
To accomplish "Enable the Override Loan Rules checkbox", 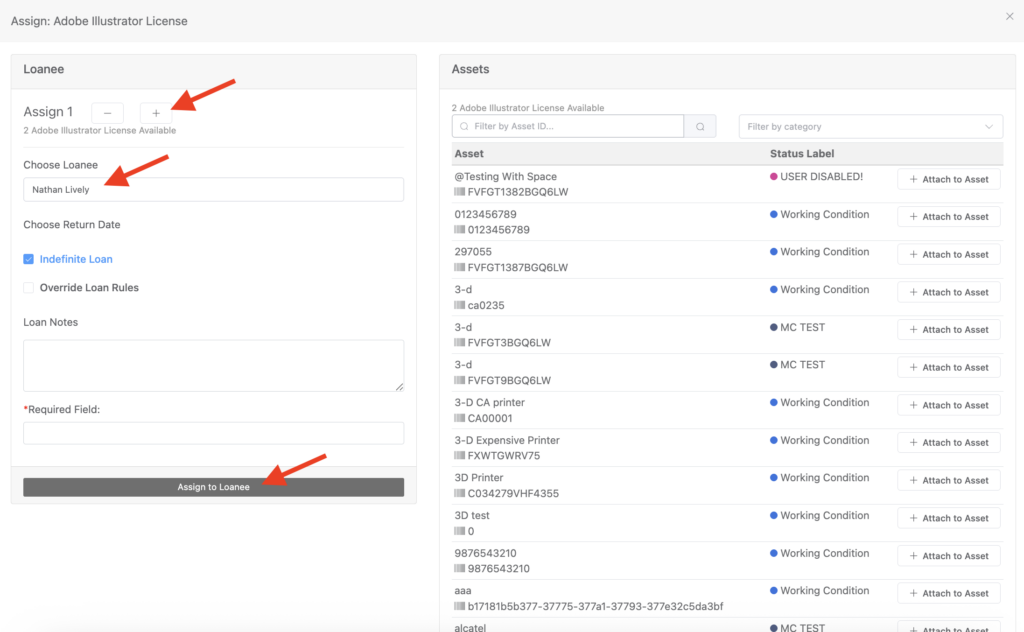I will tap(29, 288).
